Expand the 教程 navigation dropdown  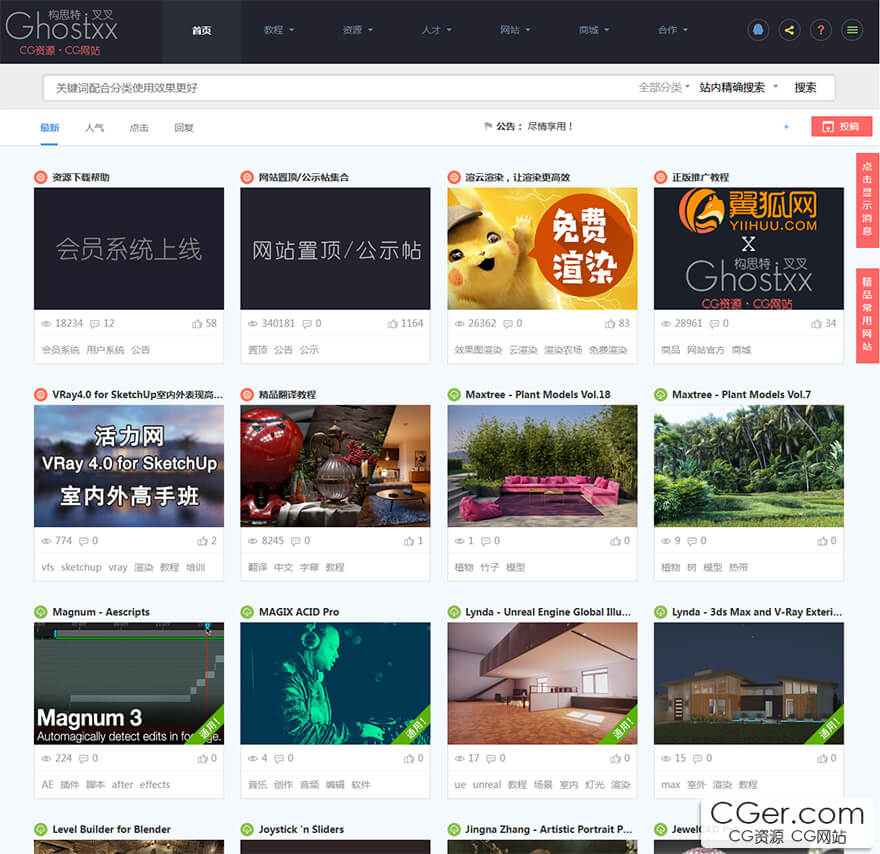click(x=279, y=30)
